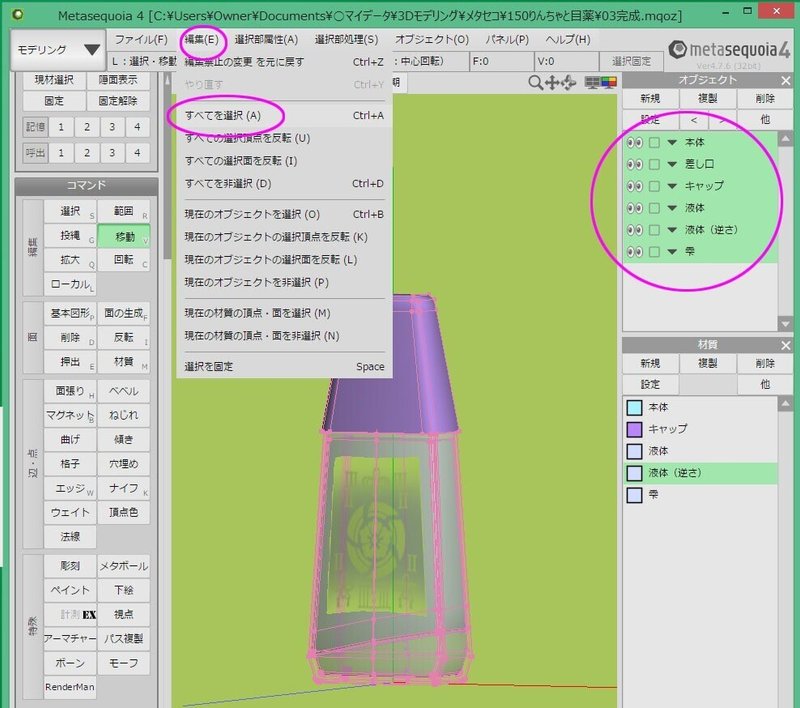800x708 pixels.
Task: Collapse the 雫 object triangle
Action: 672,252
